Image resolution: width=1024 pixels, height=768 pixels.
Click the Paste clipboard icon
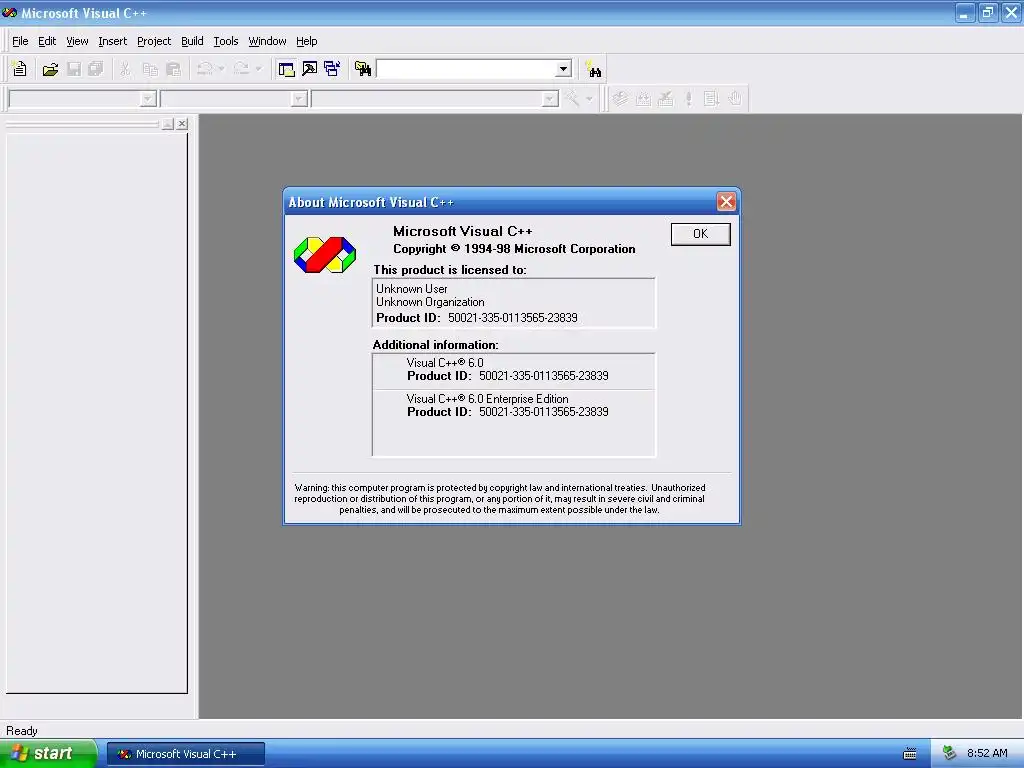point(173,69)
